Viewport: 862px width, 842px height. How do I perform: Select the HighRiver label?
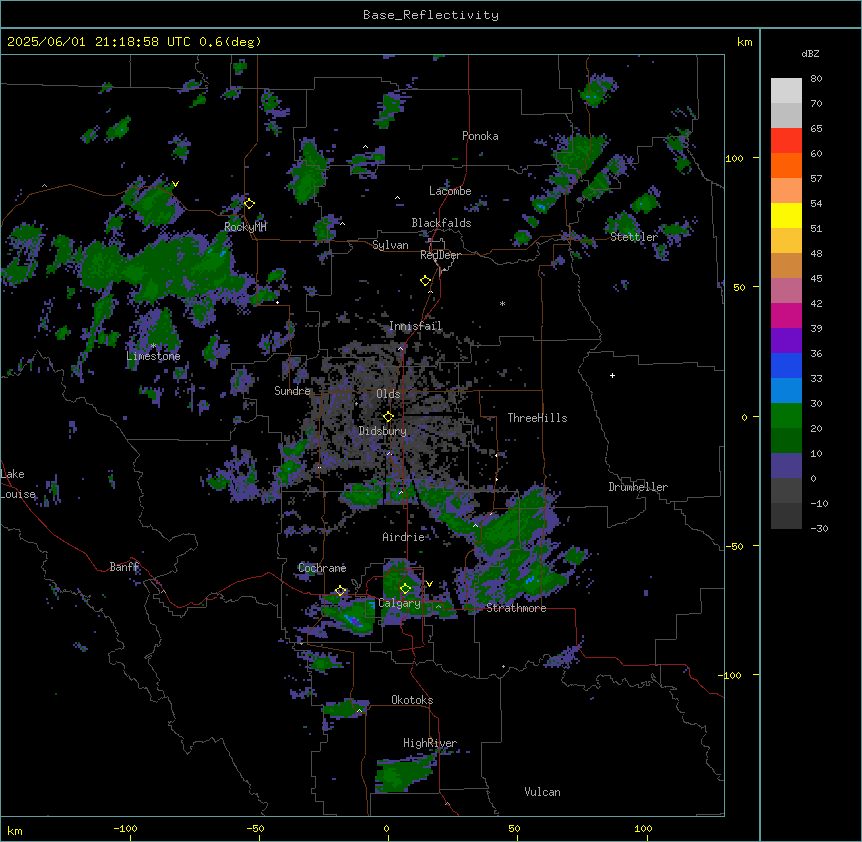(430, 743)
